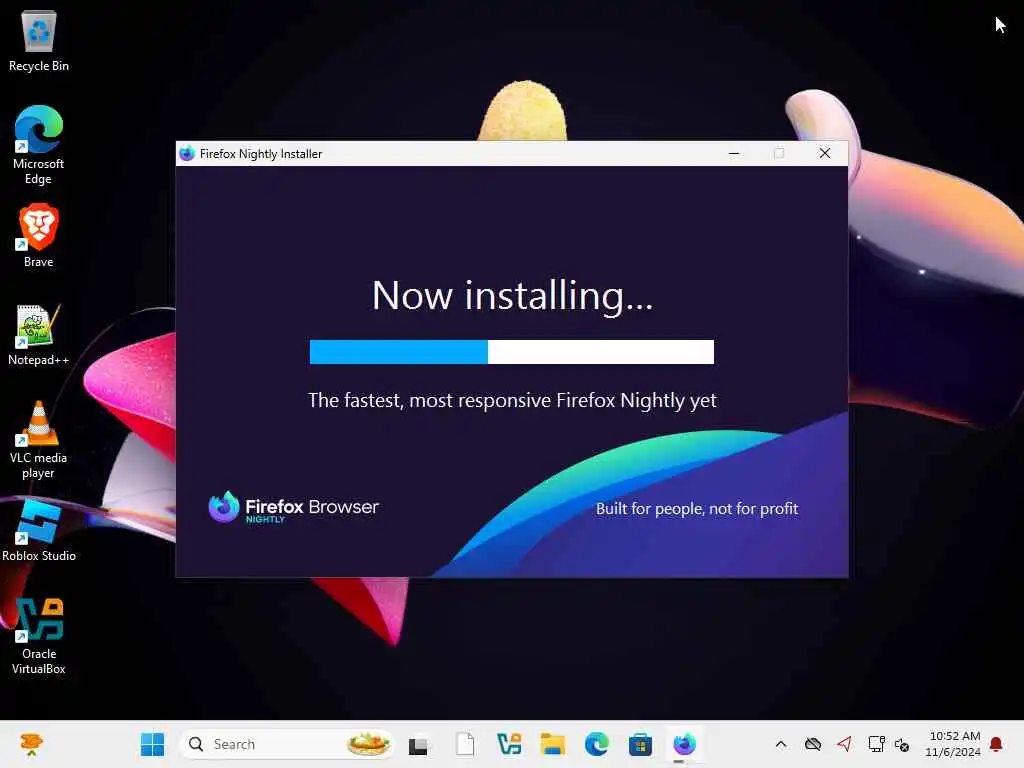Select the Microsoft Edge desktop shortcut
The width and height of the screenshot is (1024, 768).
[x=39, y=145]
